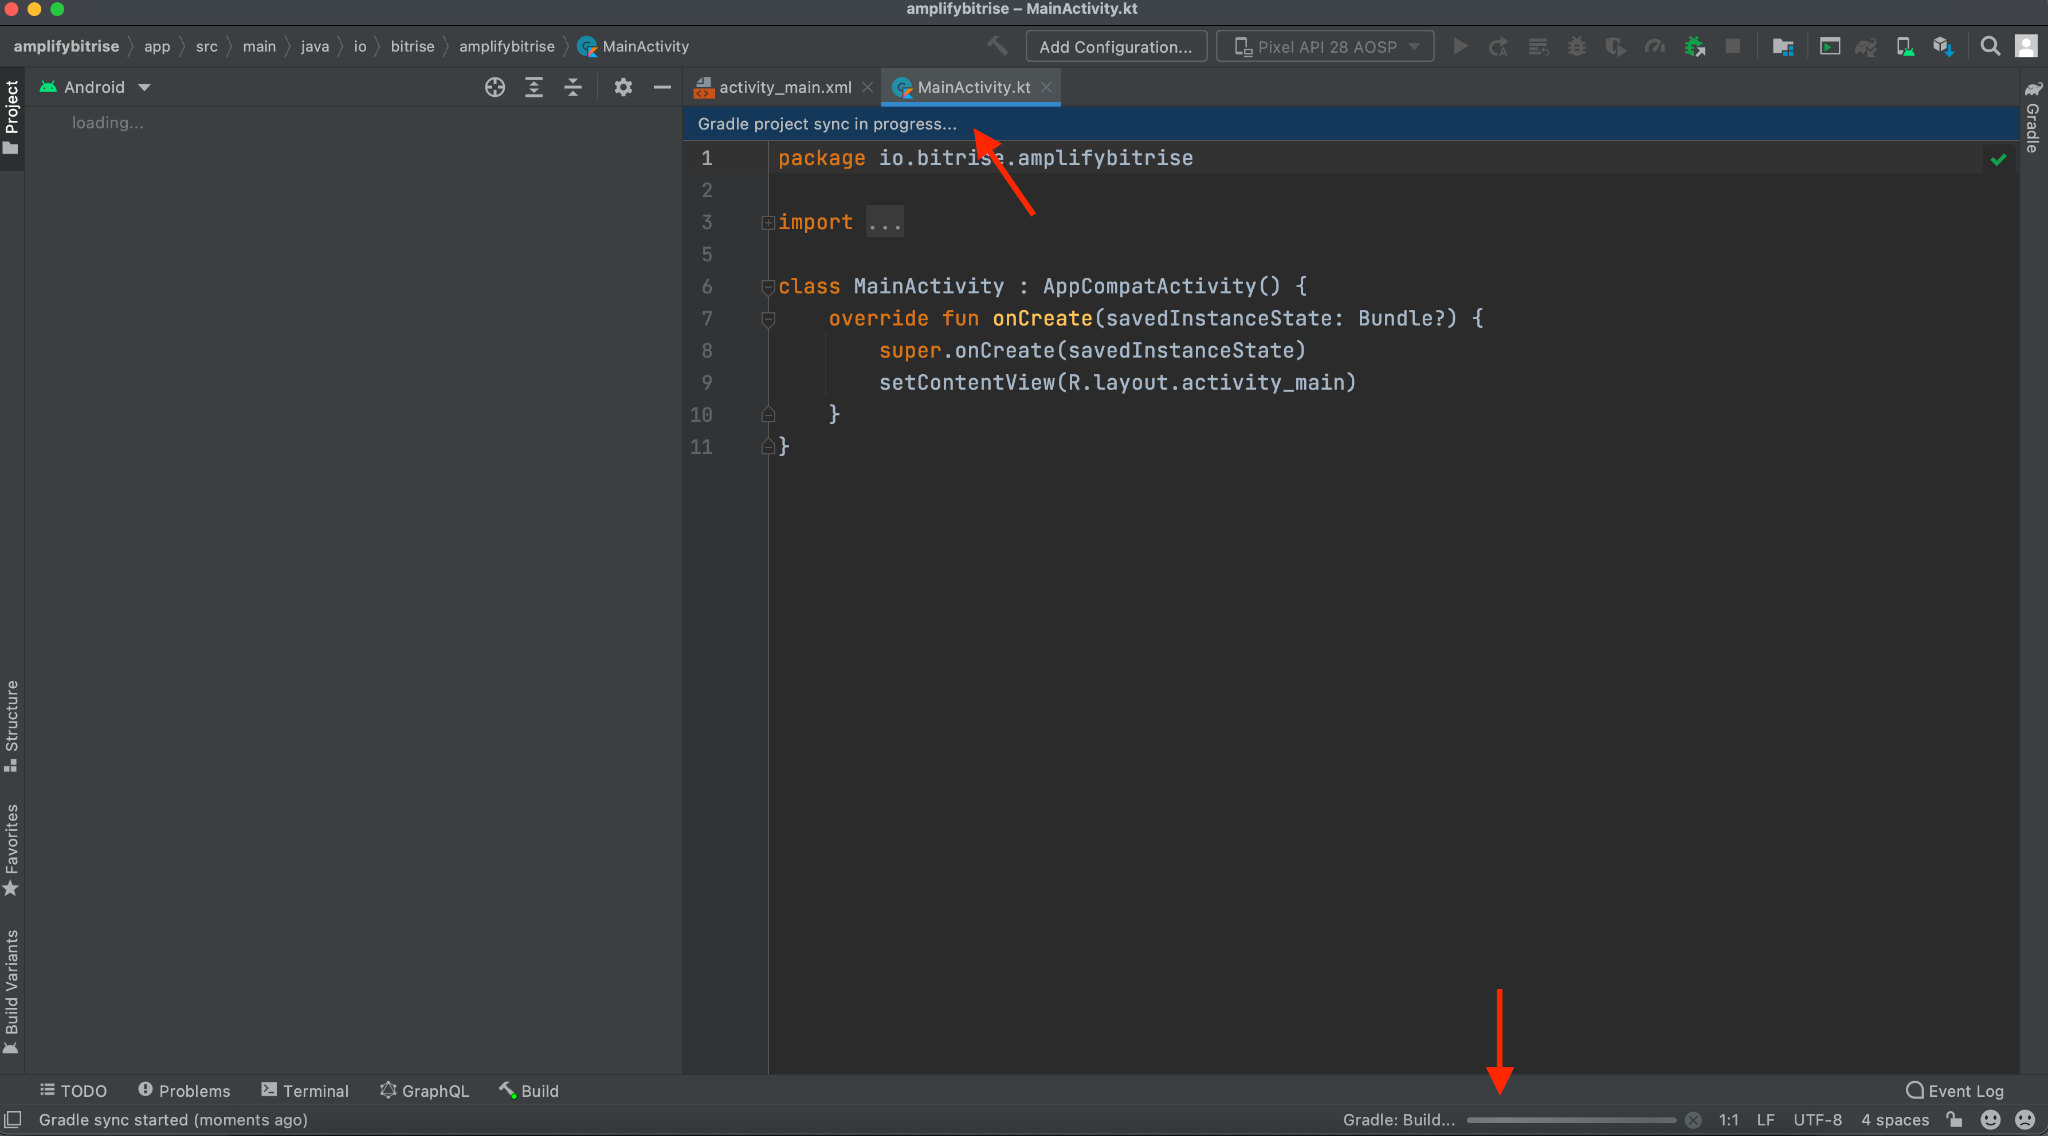This screenshot has width=2048, height=1136.
Task: Click the Apply Code Changes icon
Action: 1538,46
